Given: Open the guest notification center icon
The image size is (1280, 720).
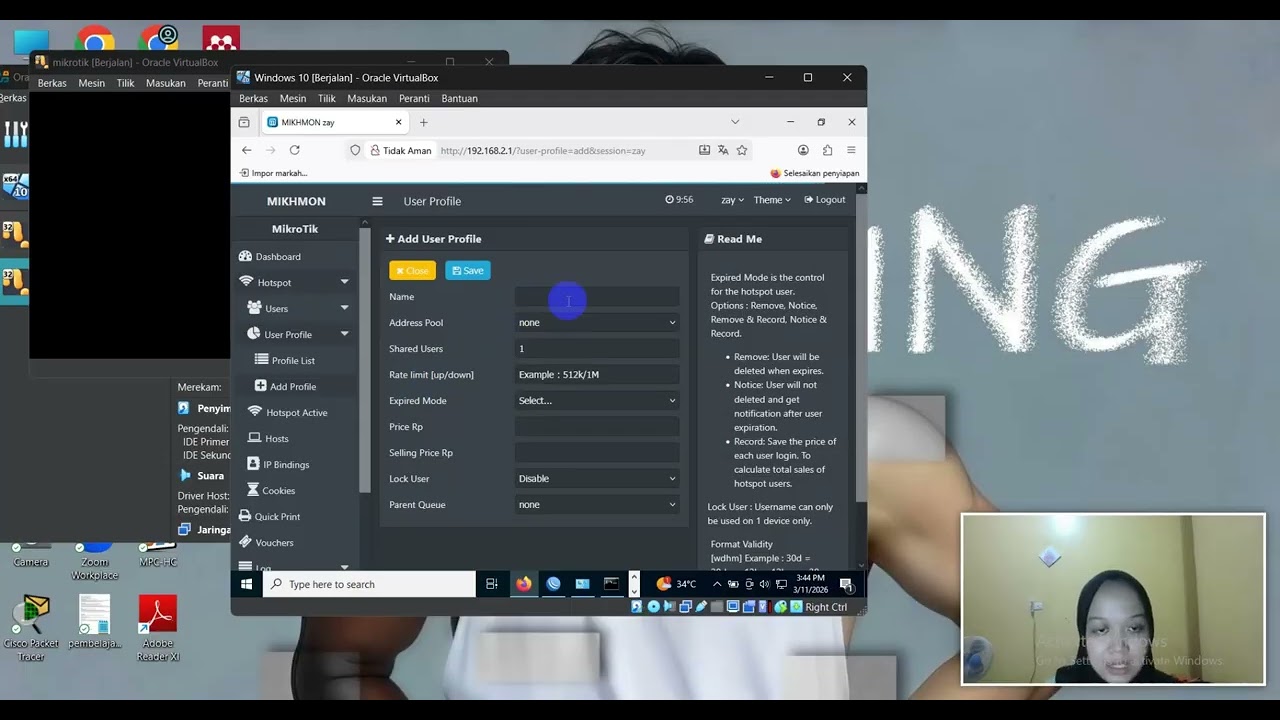Looking at the screenshot, I should coord(847,584).
